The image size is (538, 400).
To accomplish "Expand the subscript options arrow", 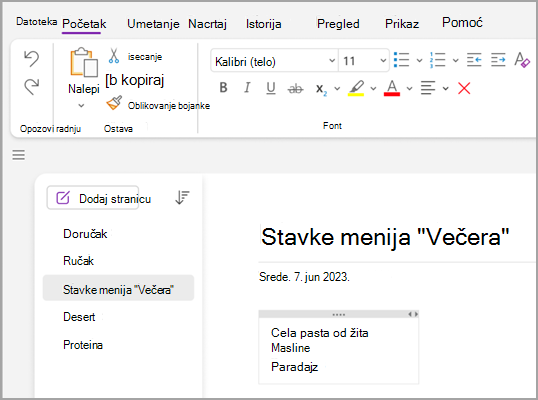I will coord(337,89).
